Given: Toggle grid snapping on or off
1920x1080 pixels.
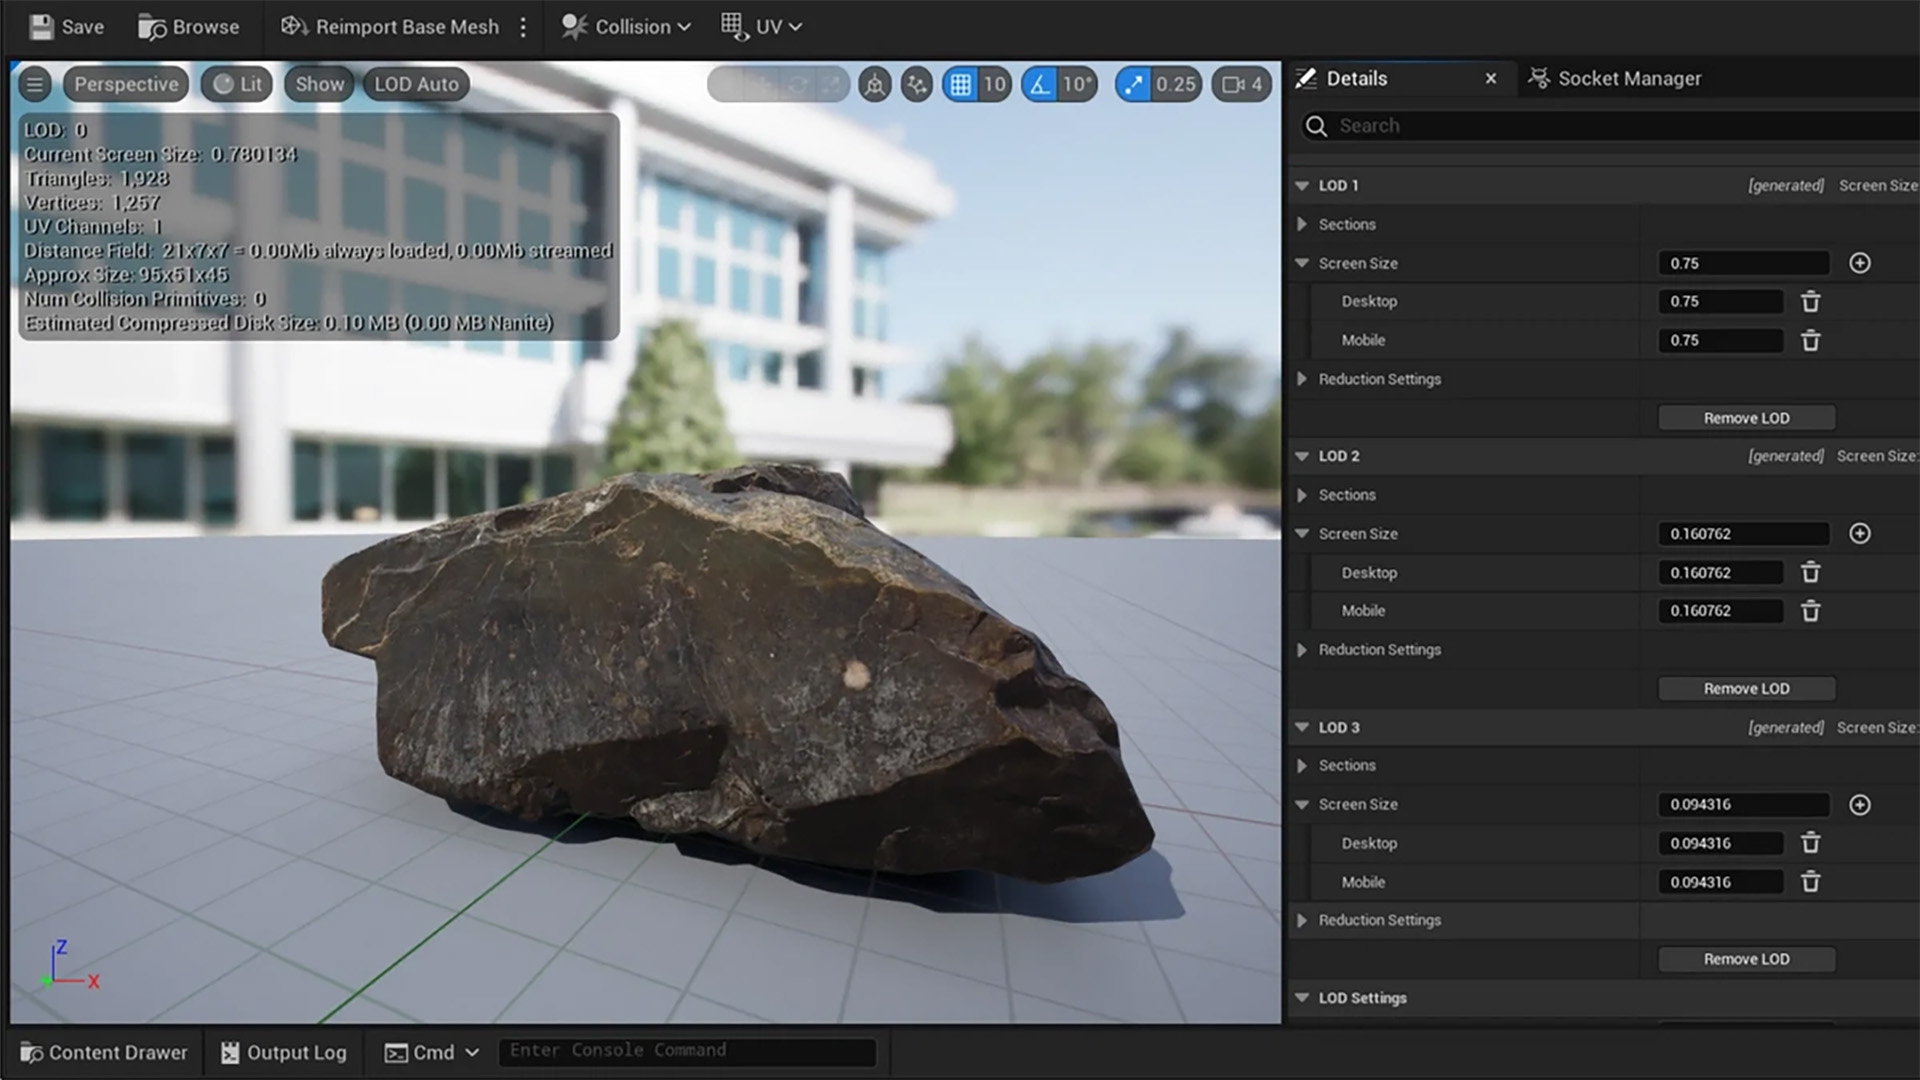Looking at the screenshot, I should coord(960,85).
